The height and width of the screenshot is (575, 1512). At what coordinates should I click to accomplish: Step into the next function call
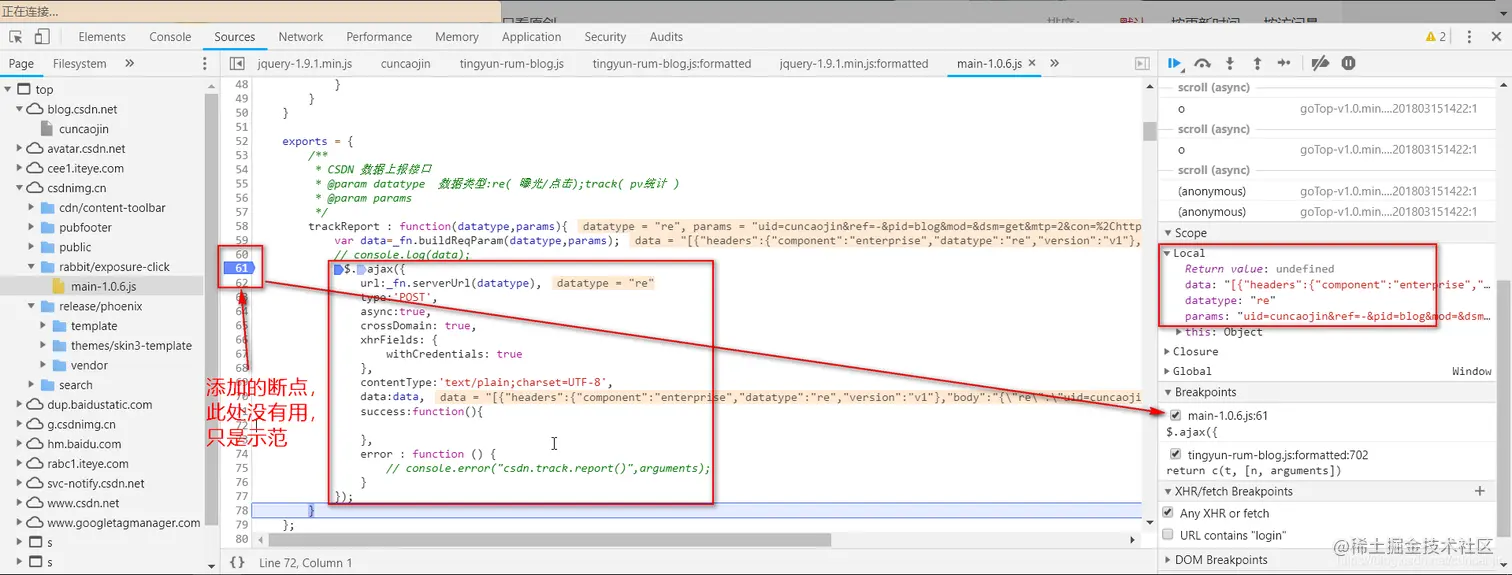tap(1230, 63)
